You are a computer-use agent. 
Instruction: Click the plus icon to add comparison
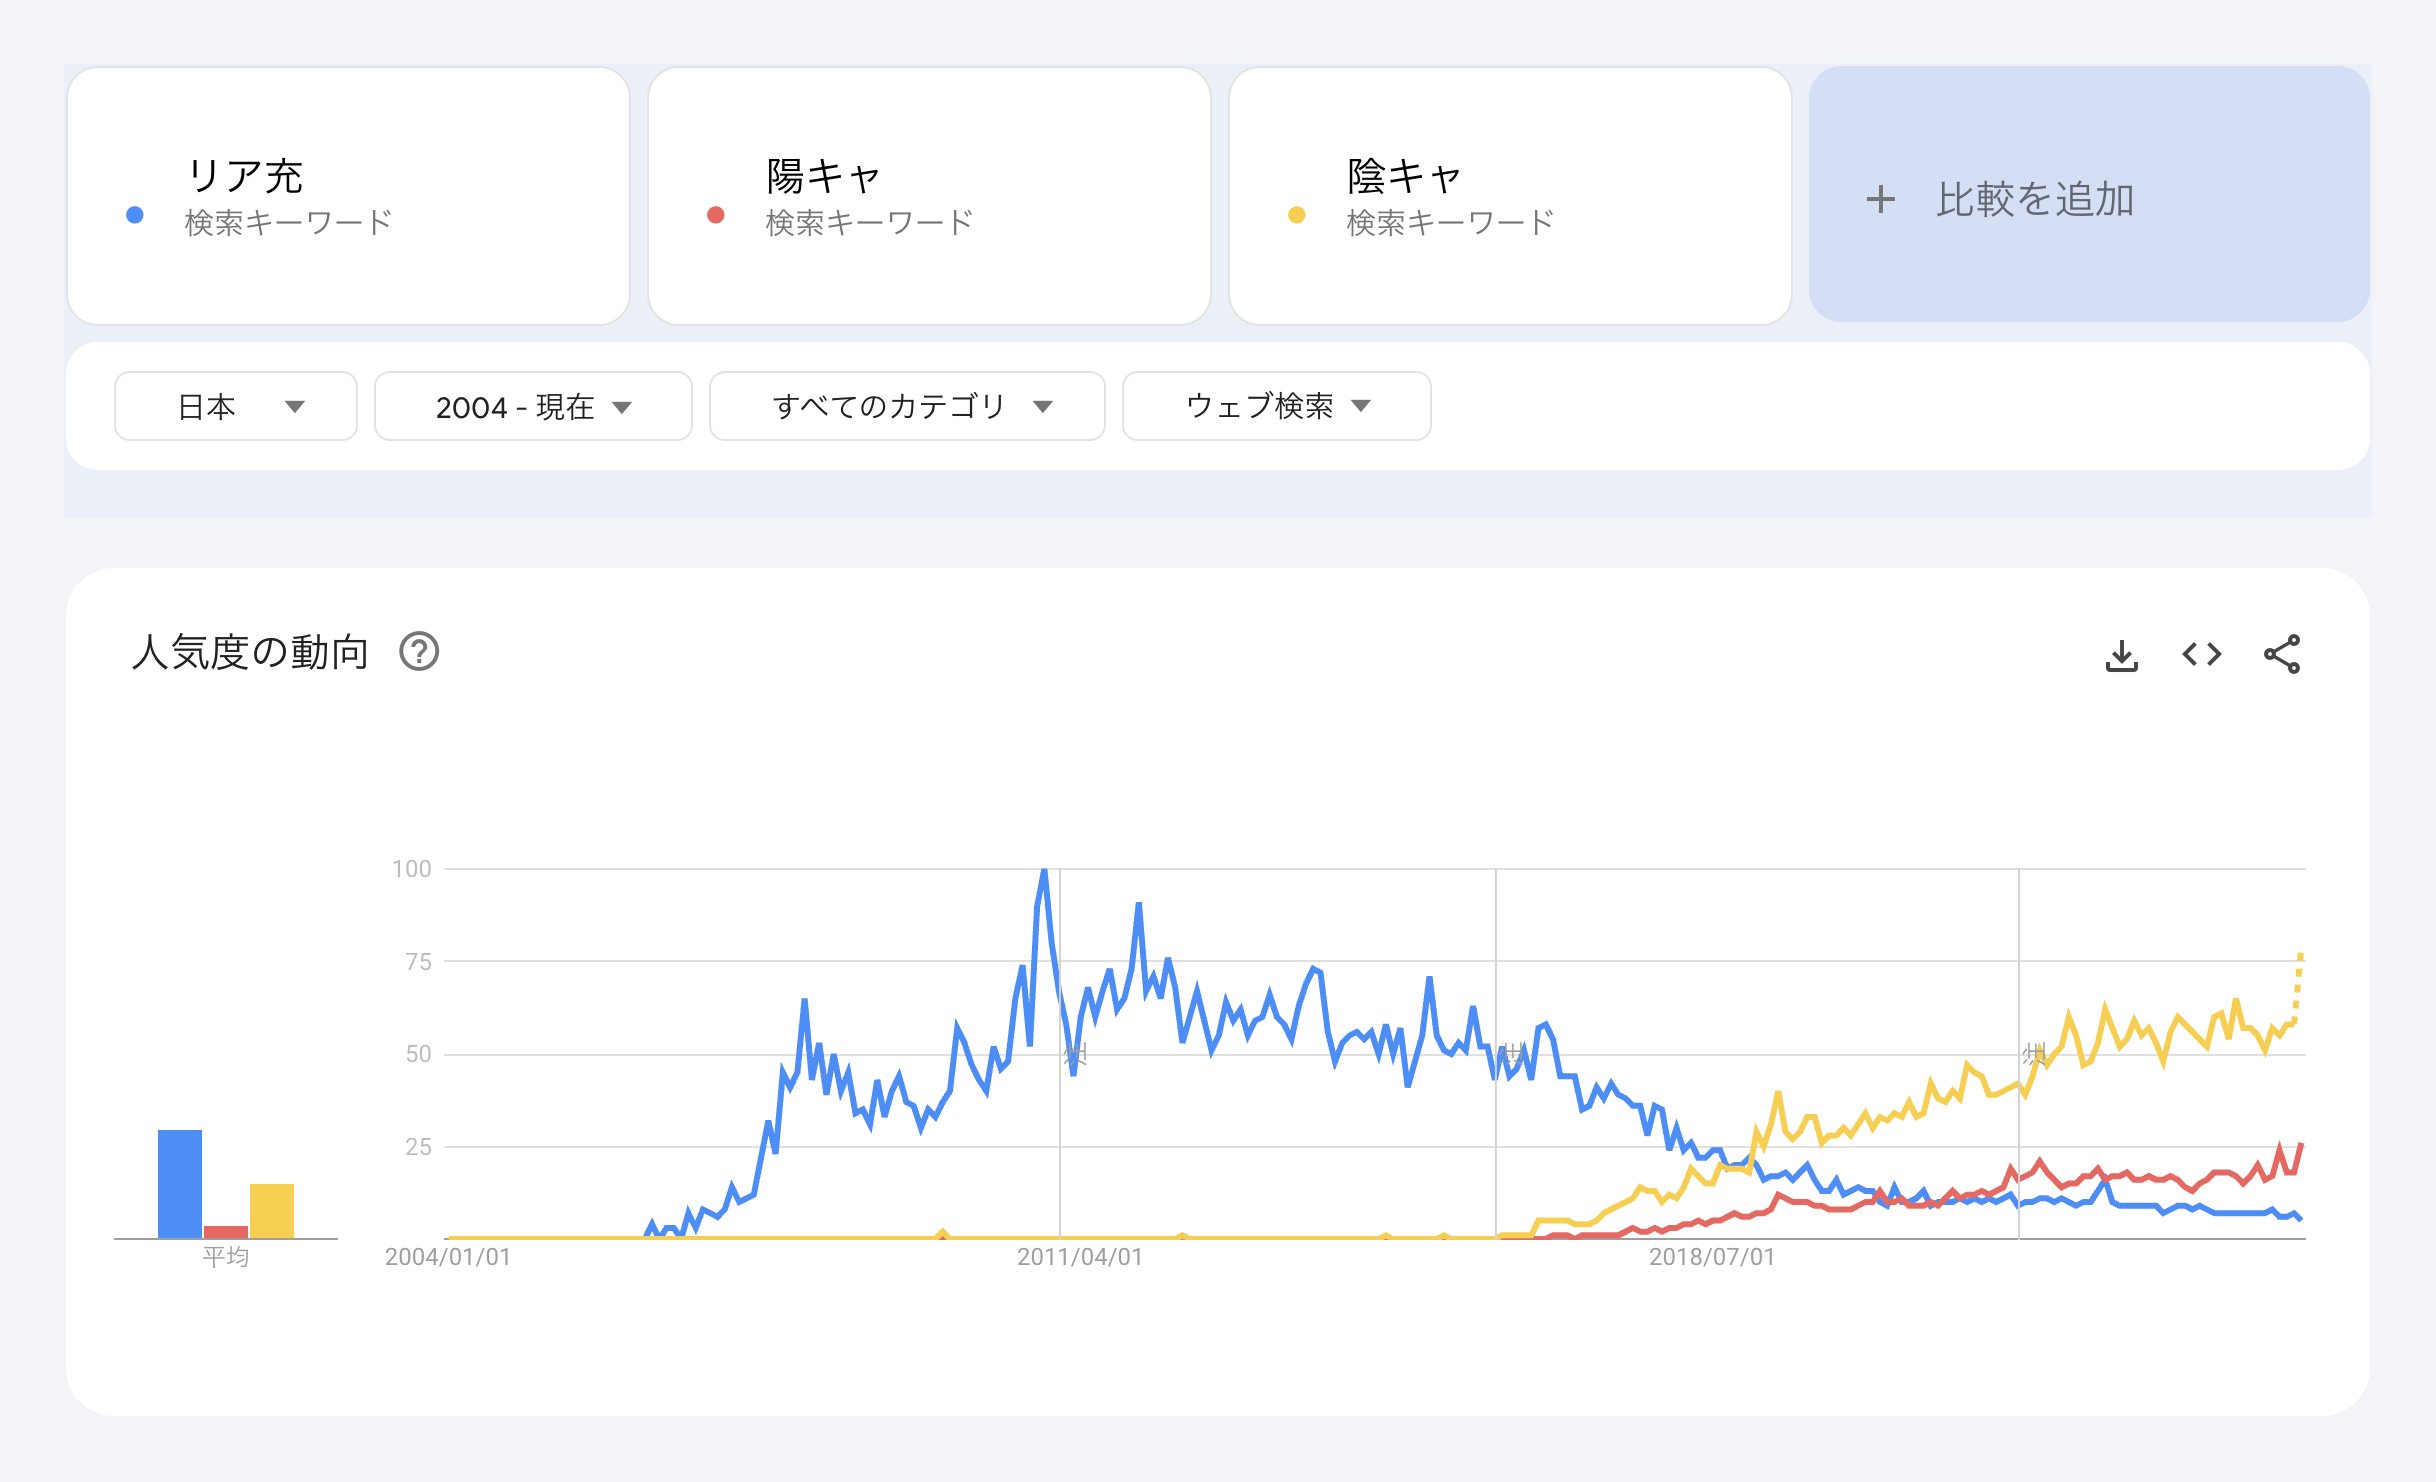tap(1880, 199)
